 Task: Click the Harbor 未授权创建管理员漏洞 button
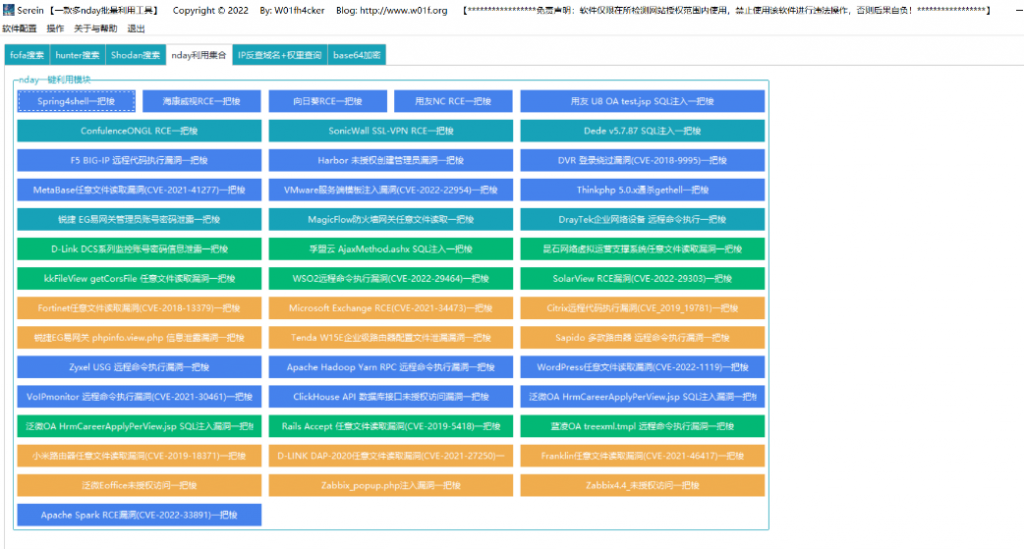[391, 160]
